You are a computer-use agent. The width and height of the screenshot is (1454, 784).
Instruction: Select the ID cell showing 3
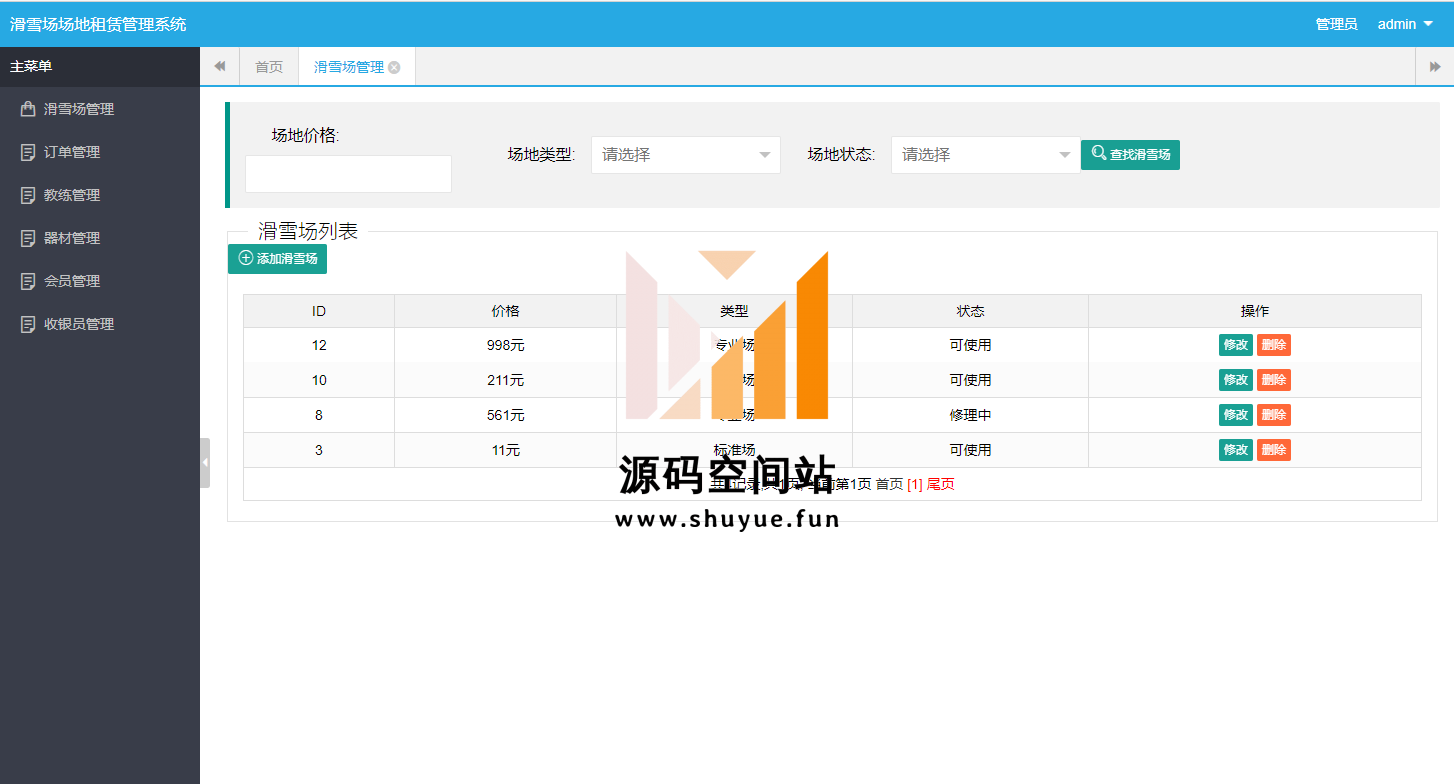point(319,450)
